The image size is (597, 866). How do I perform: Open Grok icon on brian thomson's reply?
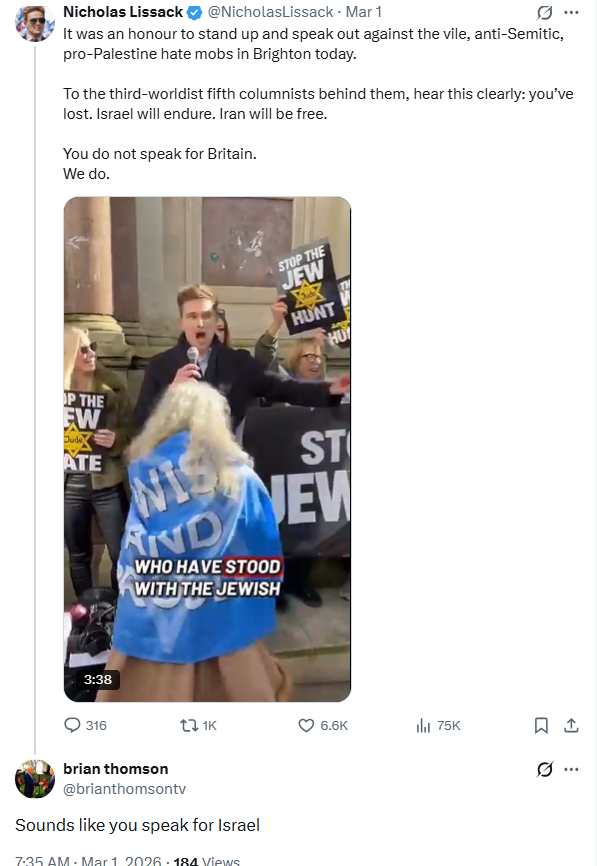pos(545,769)
